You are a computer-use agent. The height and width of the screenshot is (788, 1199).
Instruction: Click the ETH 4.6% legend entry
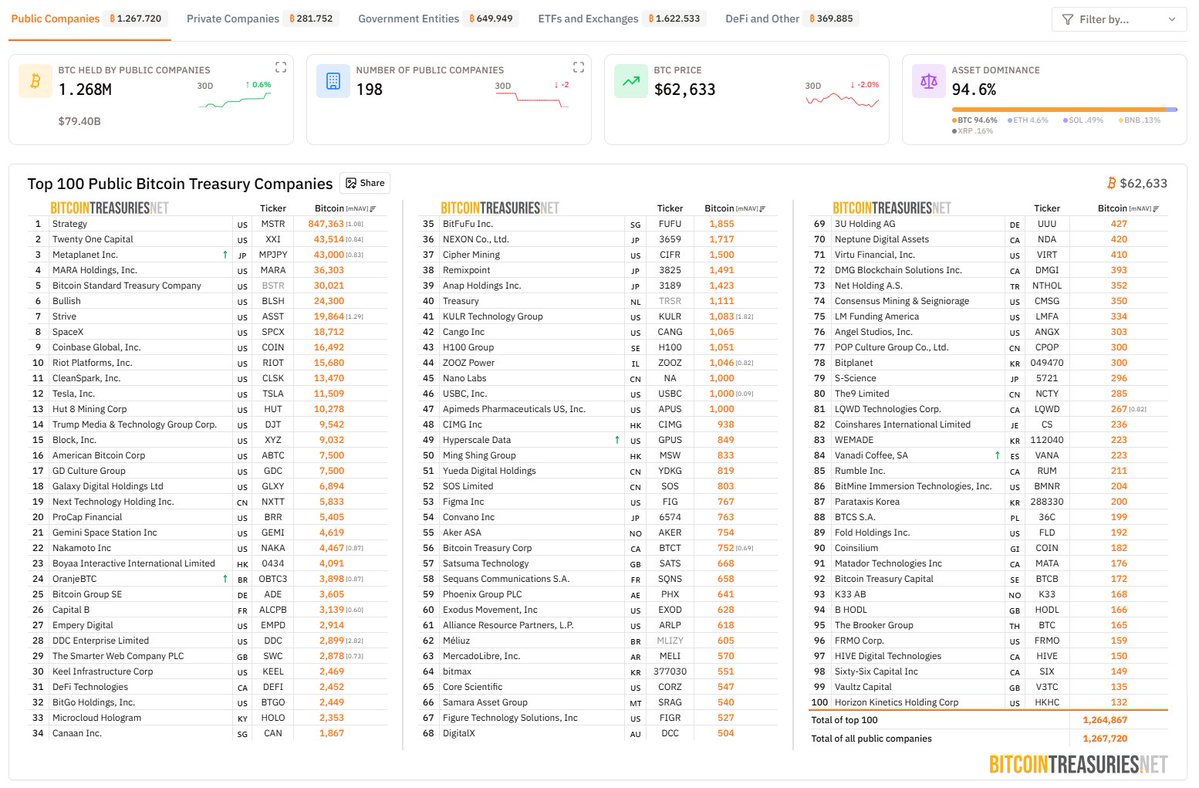point(1028,120)
